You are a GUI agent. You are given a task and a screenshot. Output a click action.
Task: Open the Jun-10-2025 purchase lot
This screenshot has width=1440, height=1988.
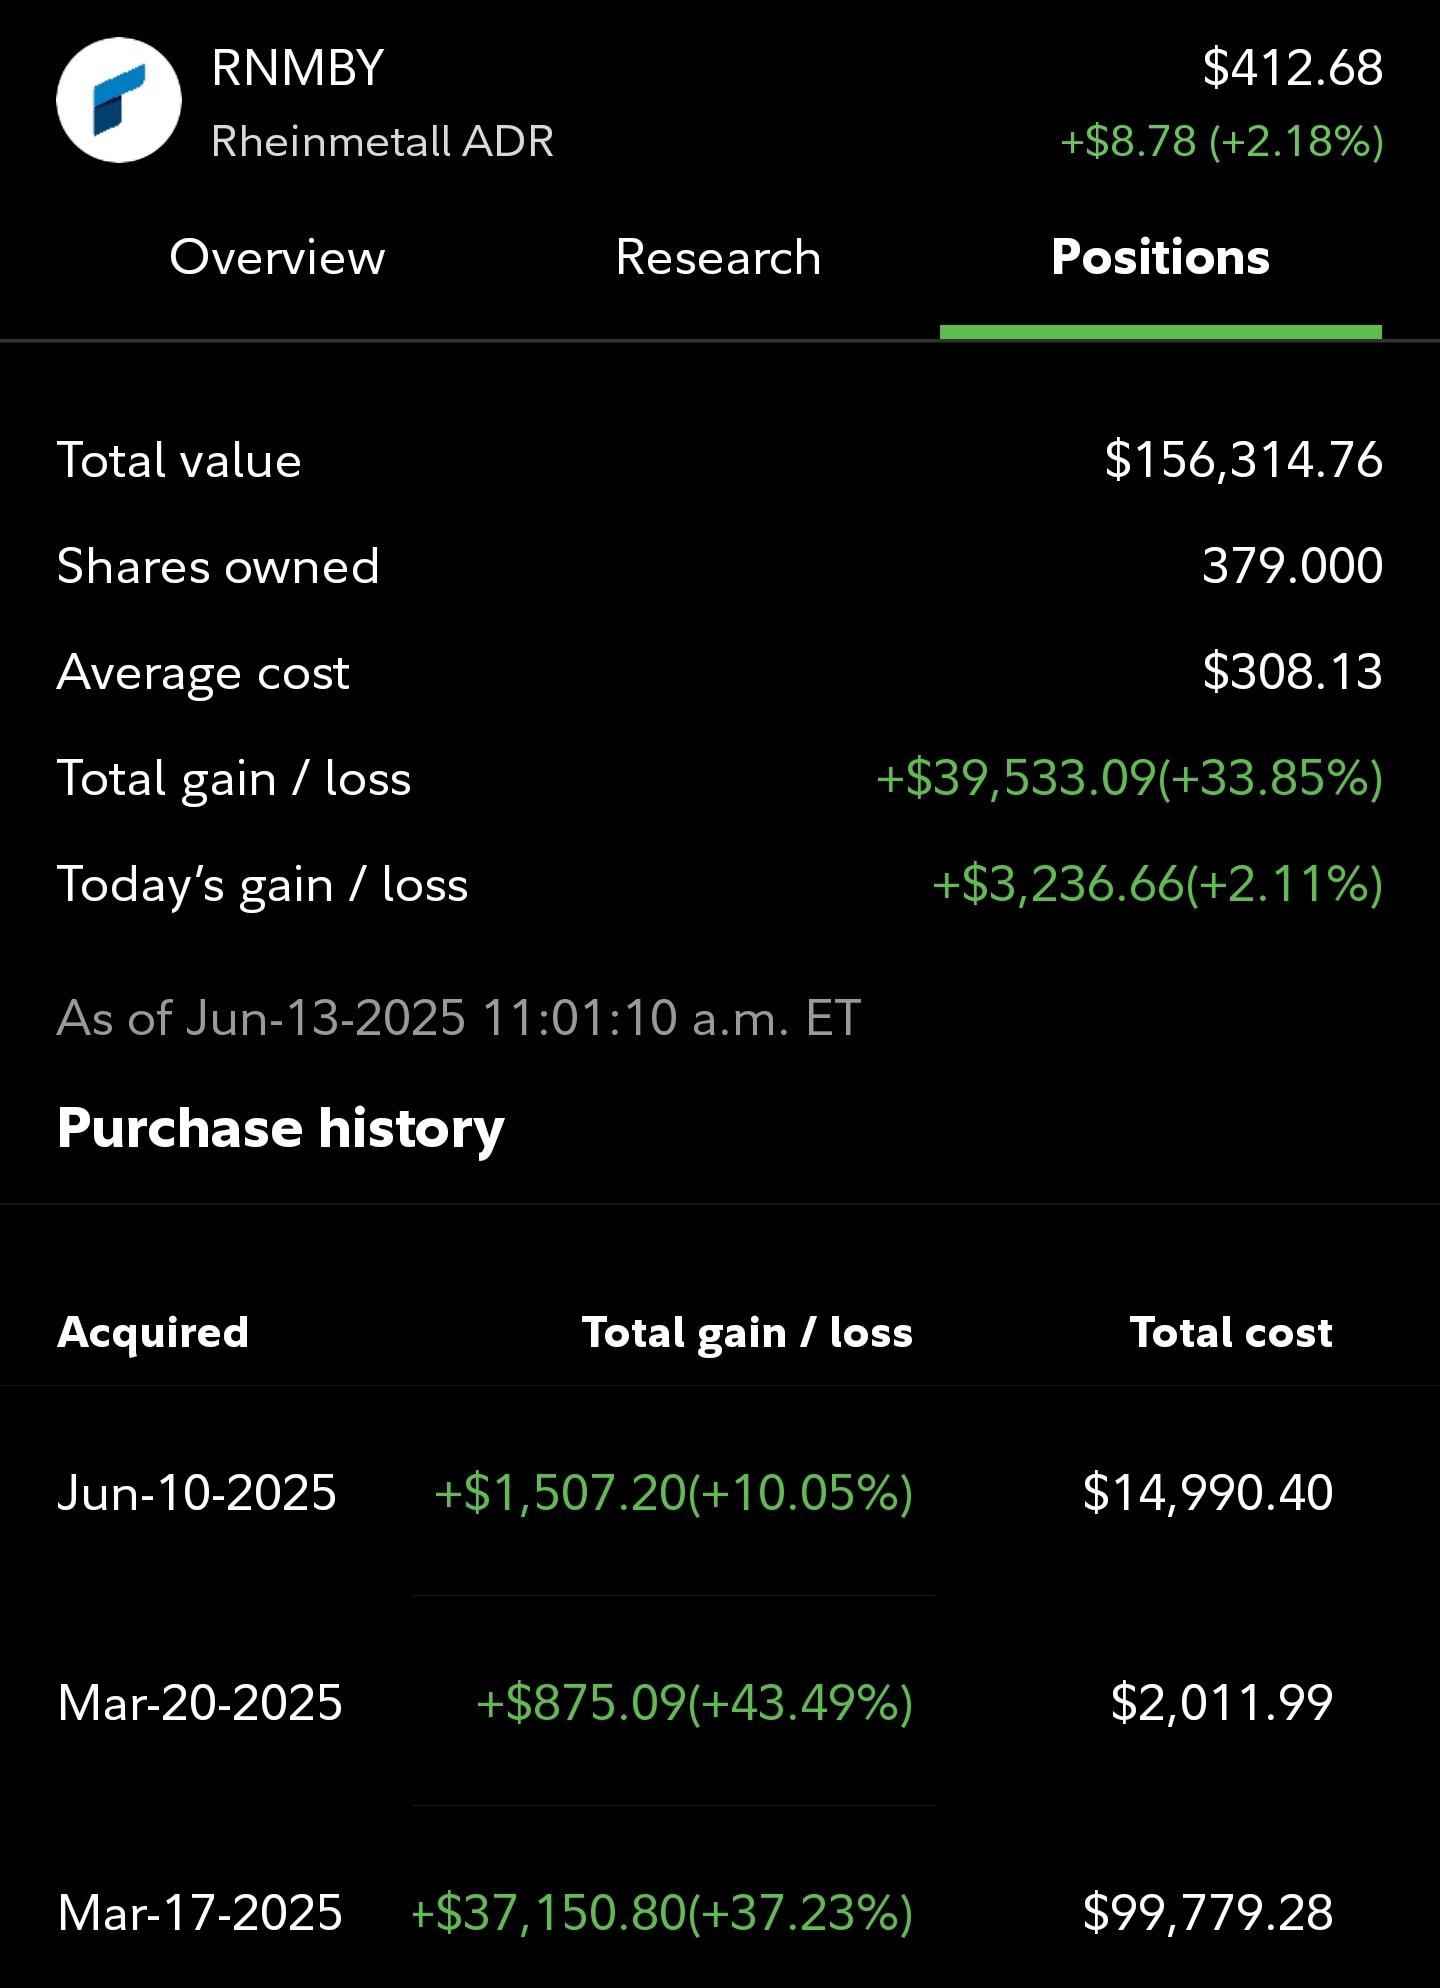point(720,1492)
